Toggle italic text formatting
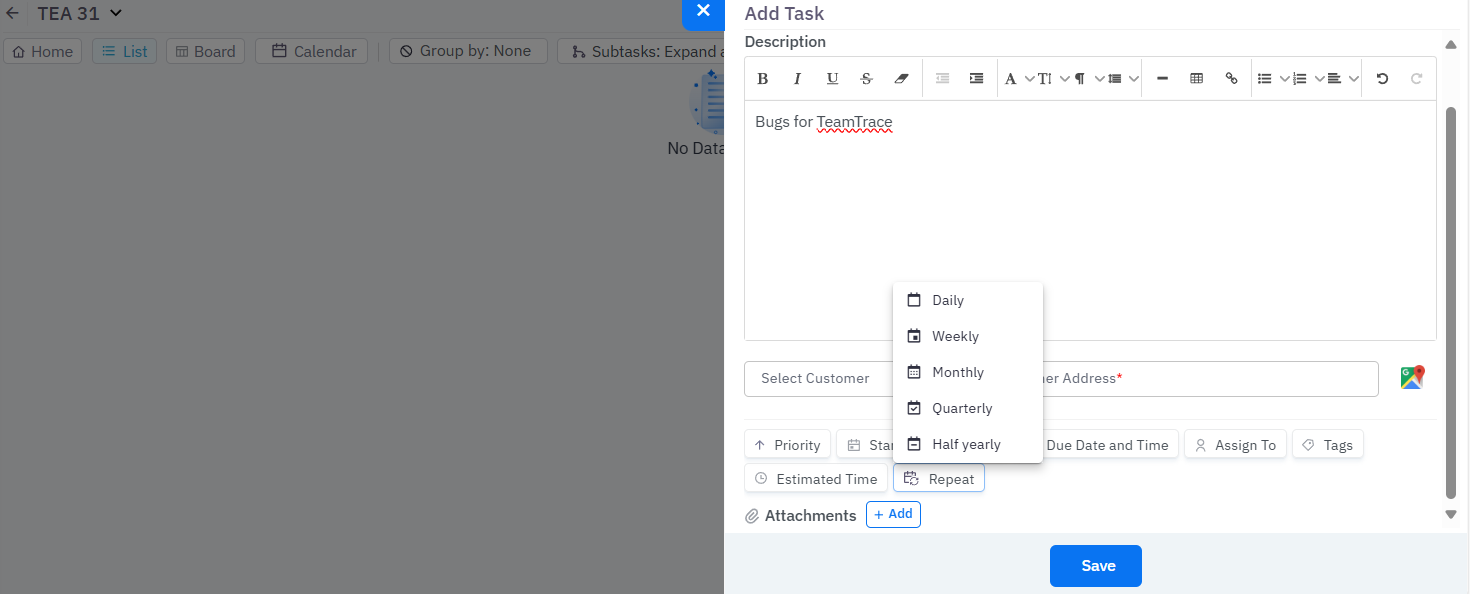This screenshot has width=1470, height=594. pyautogui.click(x=797, y=79)
